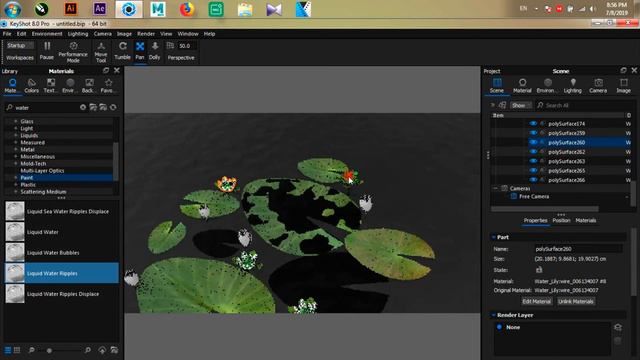
Task: Hide polySurface266 using its eye icon
Action: (x=533, y=180)
